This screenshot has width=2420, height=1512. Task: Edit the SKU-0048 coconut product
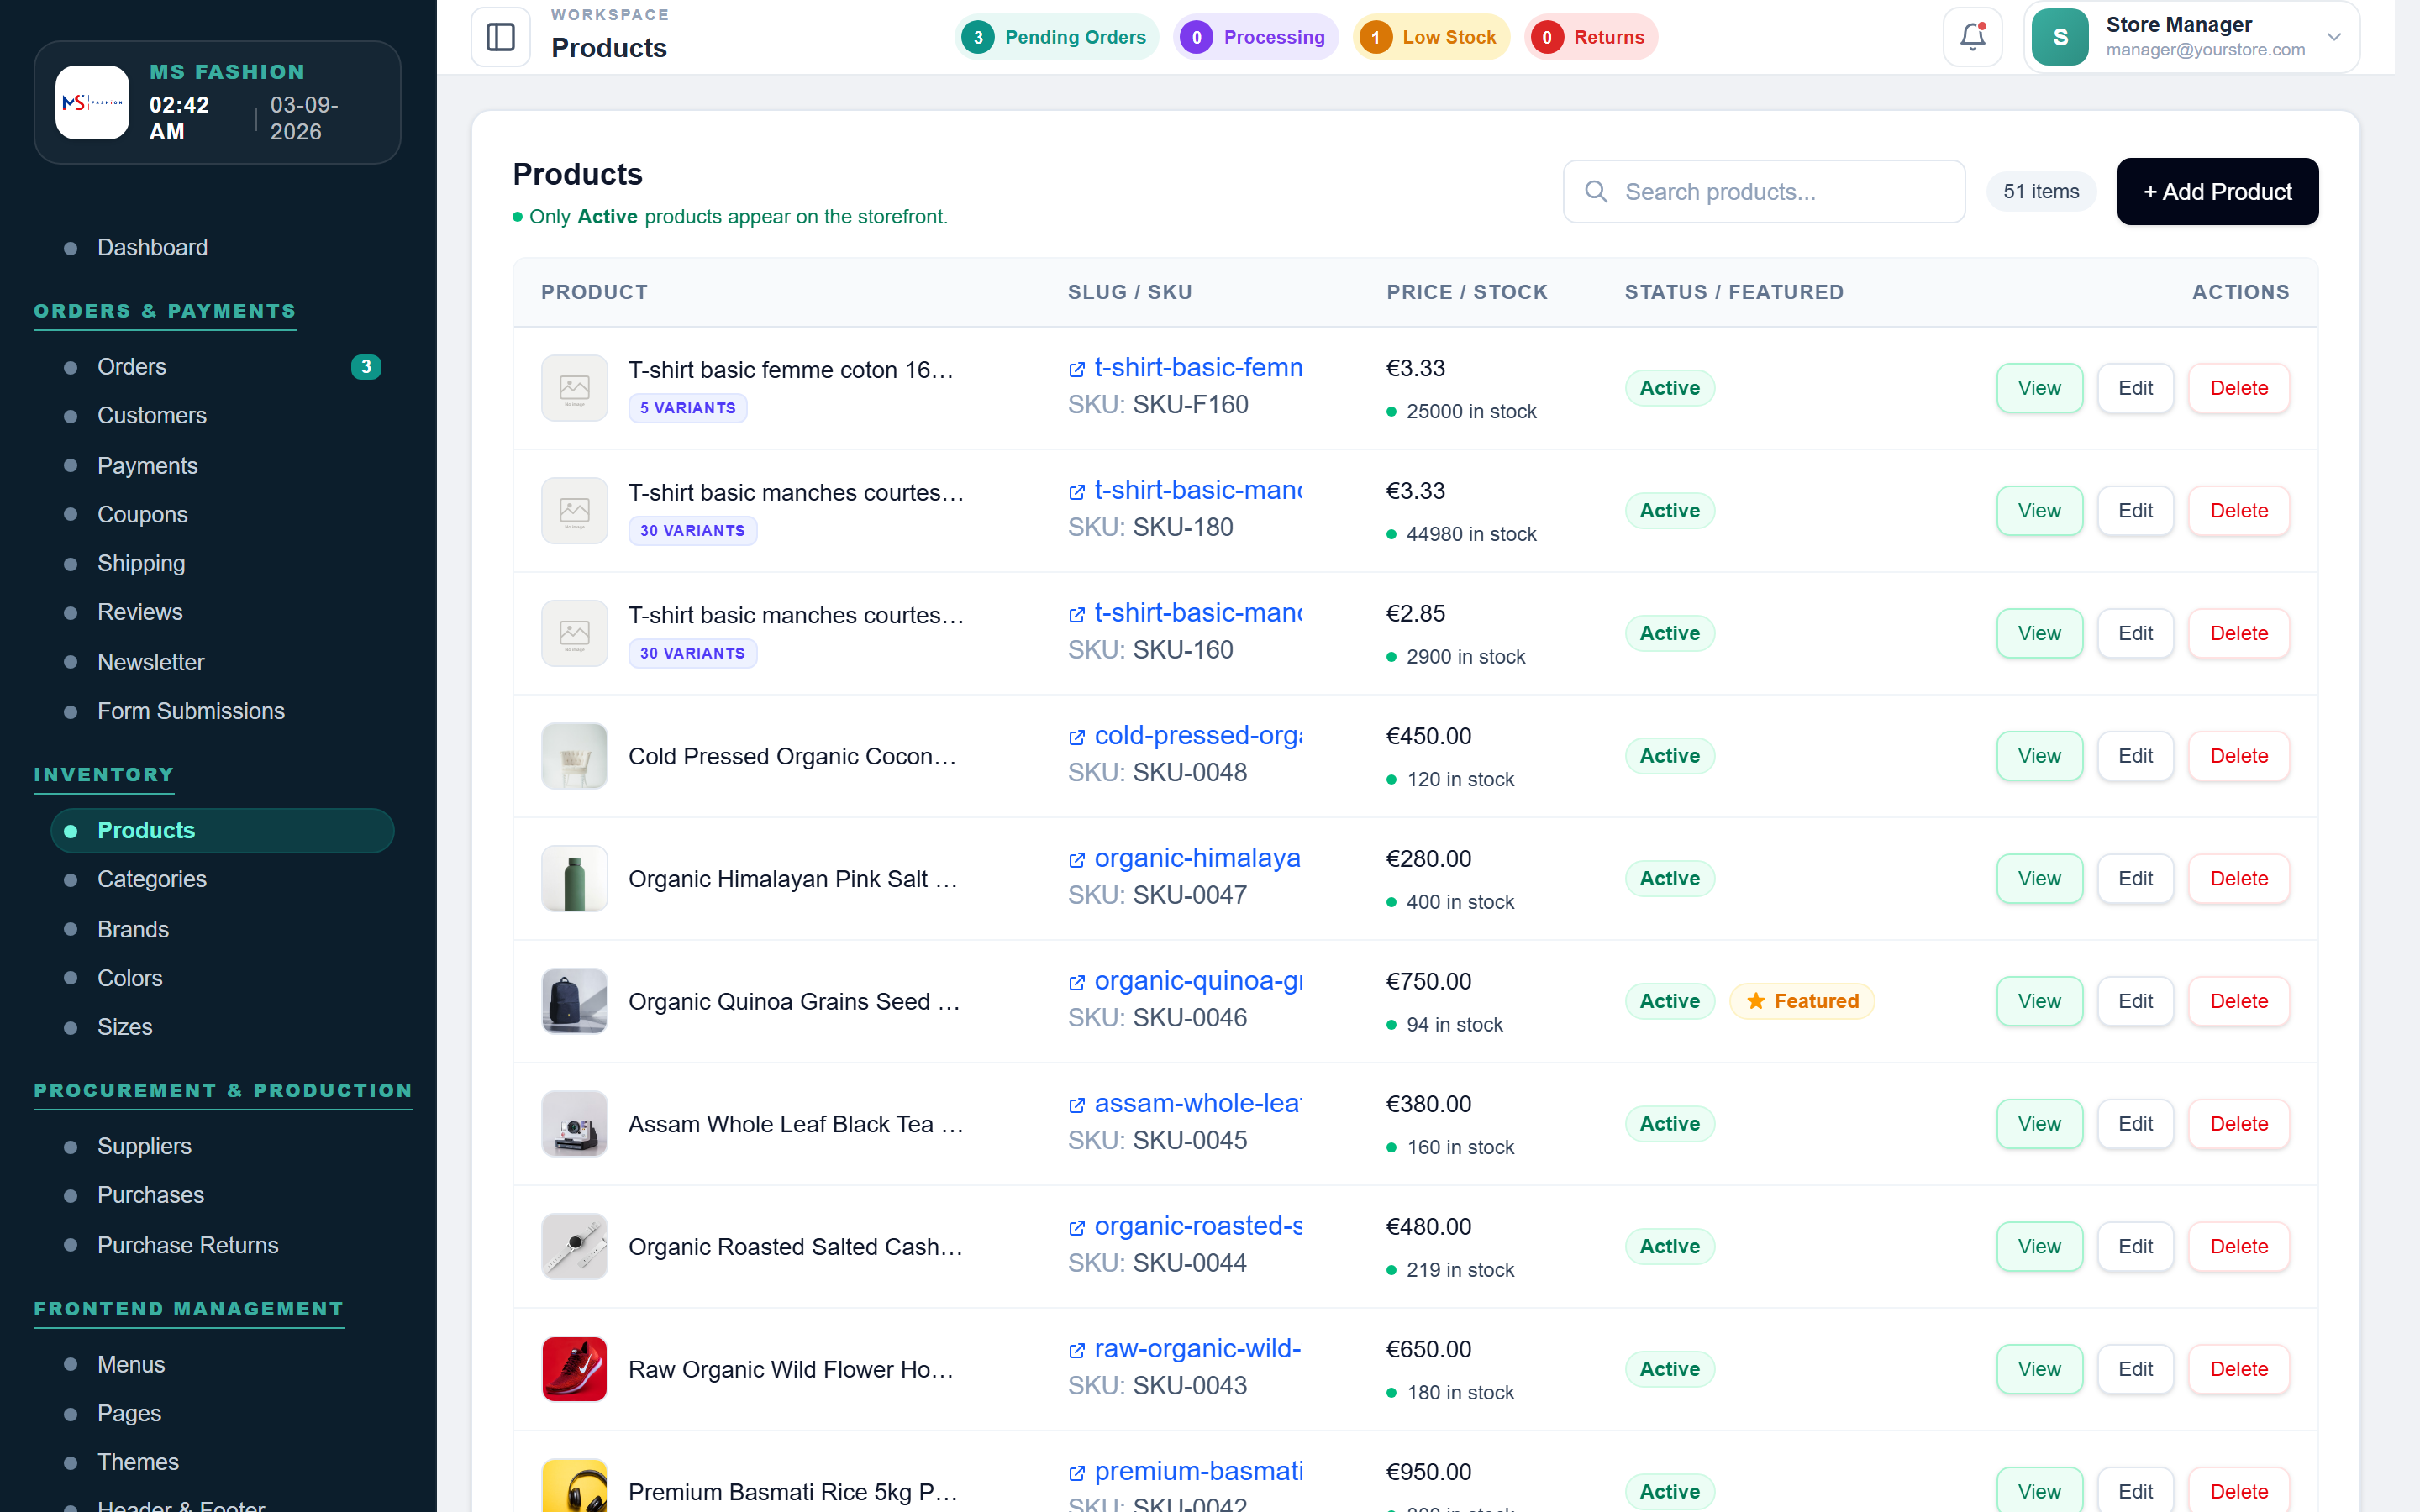[x=2135, y=756]
